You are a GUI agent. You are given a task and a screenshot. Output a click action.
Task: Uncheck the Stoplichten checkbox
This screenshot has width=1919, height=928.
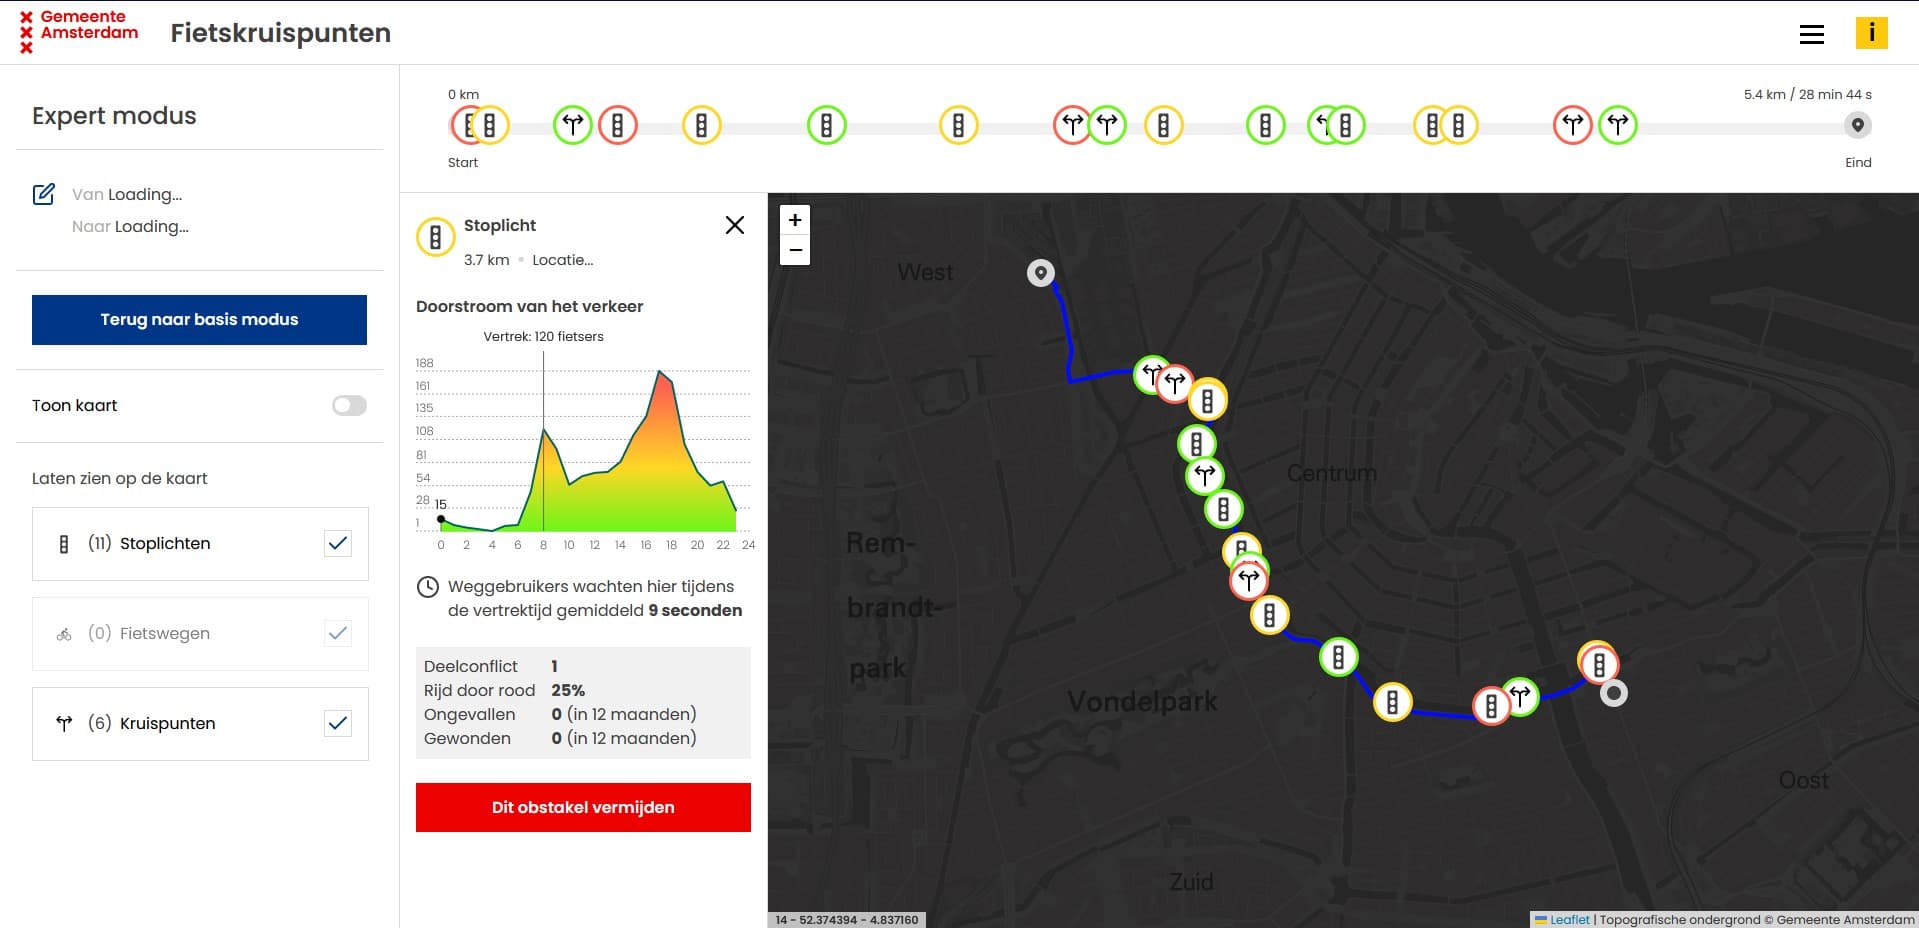coord(338,543)
